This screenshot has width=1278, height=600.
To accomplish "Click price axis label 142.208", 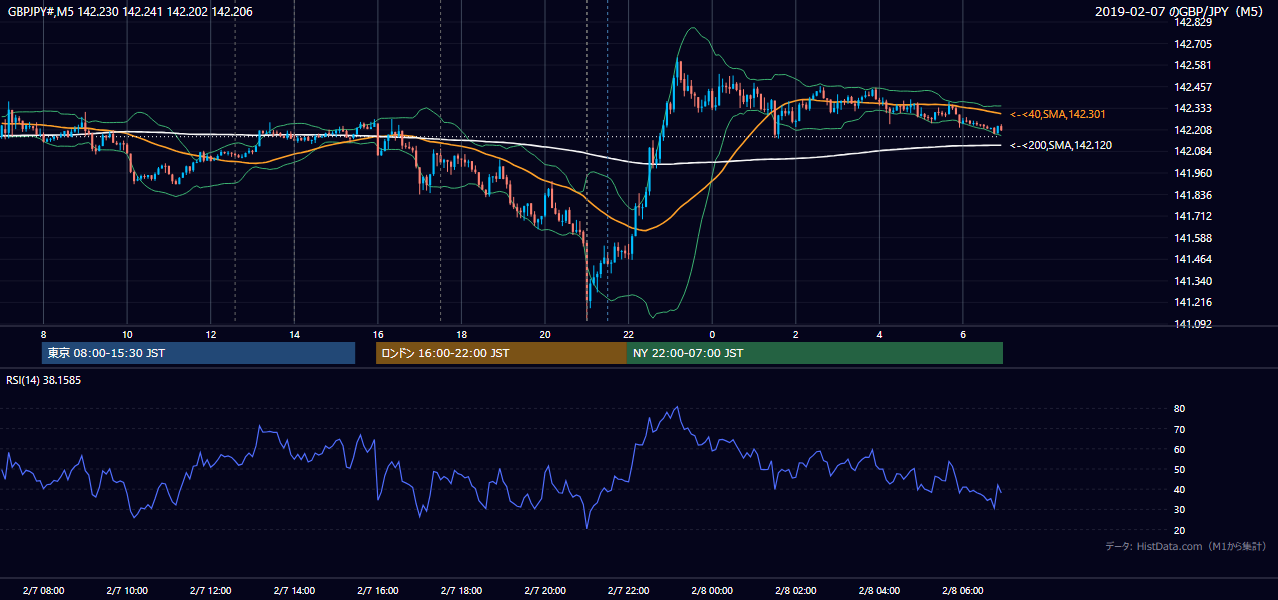I will point(1192,130).
